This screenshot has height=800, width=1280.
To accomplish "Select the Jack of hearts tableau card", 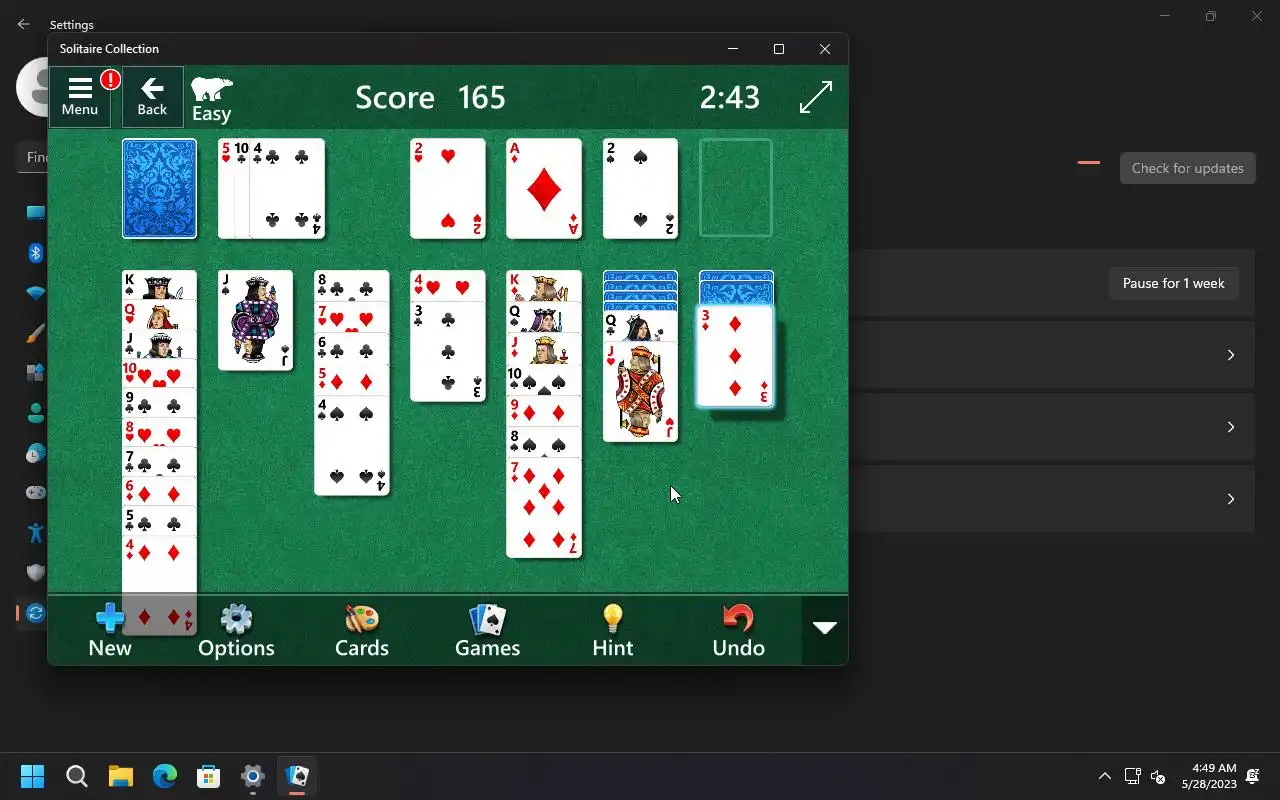I will (x=640, y=392).
